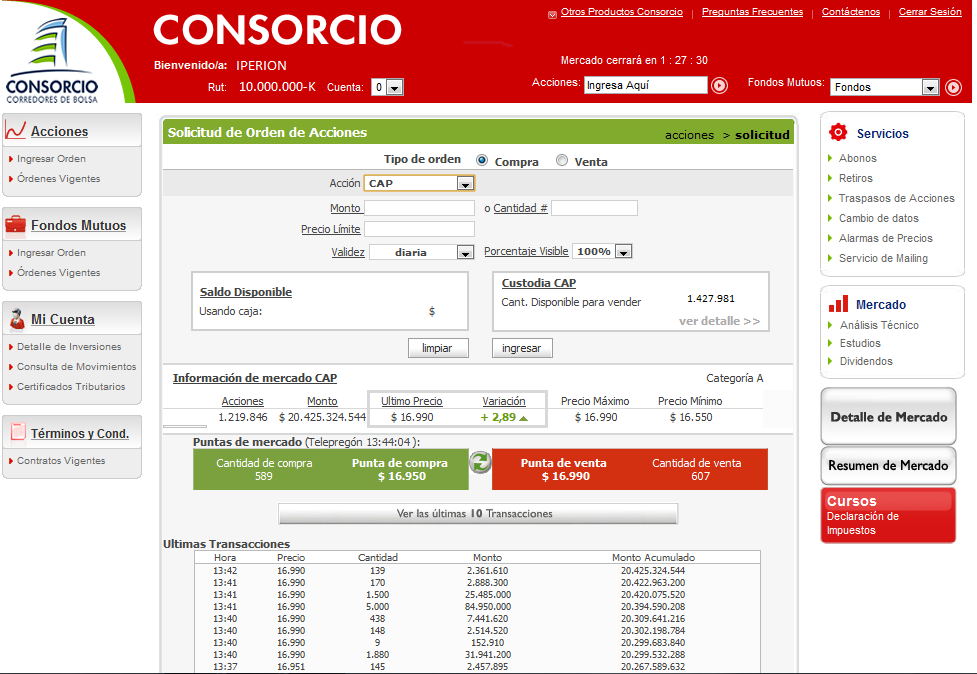This screenshot has width=977, height=674.
Task: Open Estudios under Mercado
Action: click(x=860, y=343)
